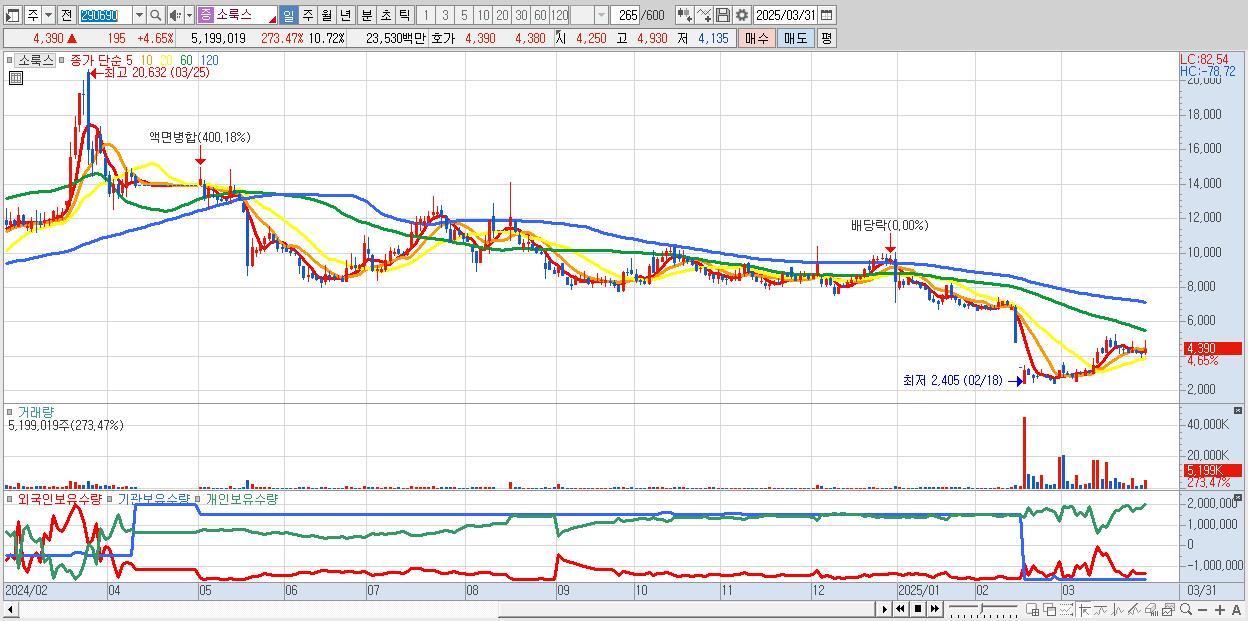Click the chart copy window icon
The width and height of the screenshot is (1248, 621).
1168,610
